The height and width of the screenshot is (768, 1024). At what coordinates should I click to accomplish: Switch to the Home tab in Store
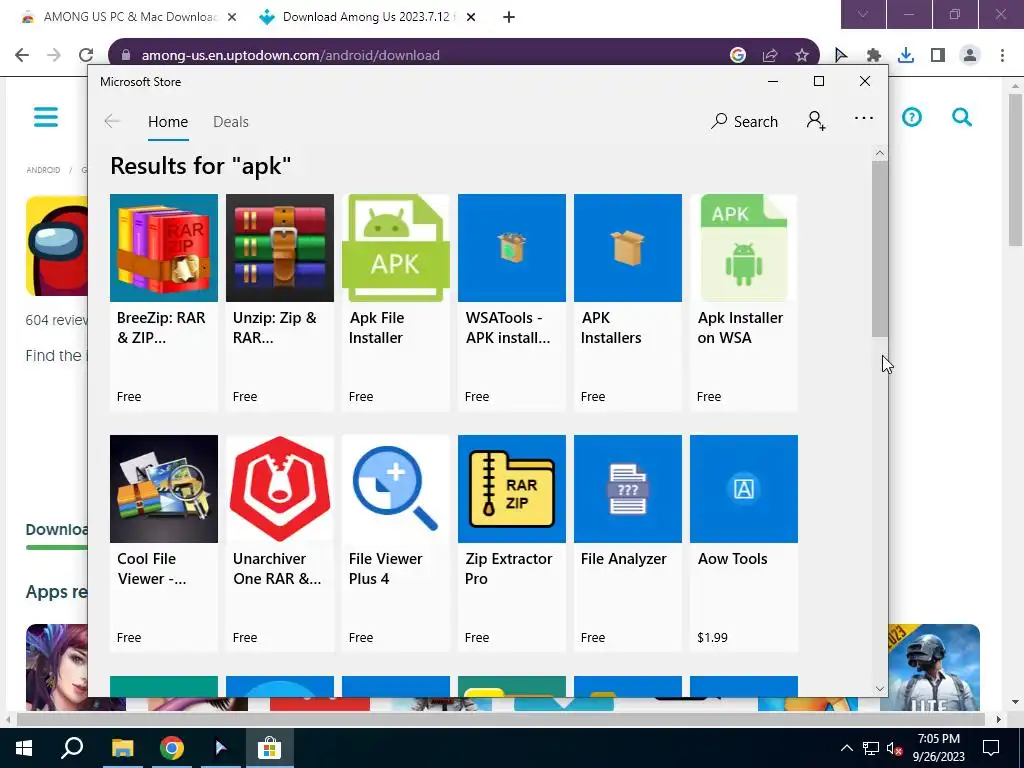point(168,122)
